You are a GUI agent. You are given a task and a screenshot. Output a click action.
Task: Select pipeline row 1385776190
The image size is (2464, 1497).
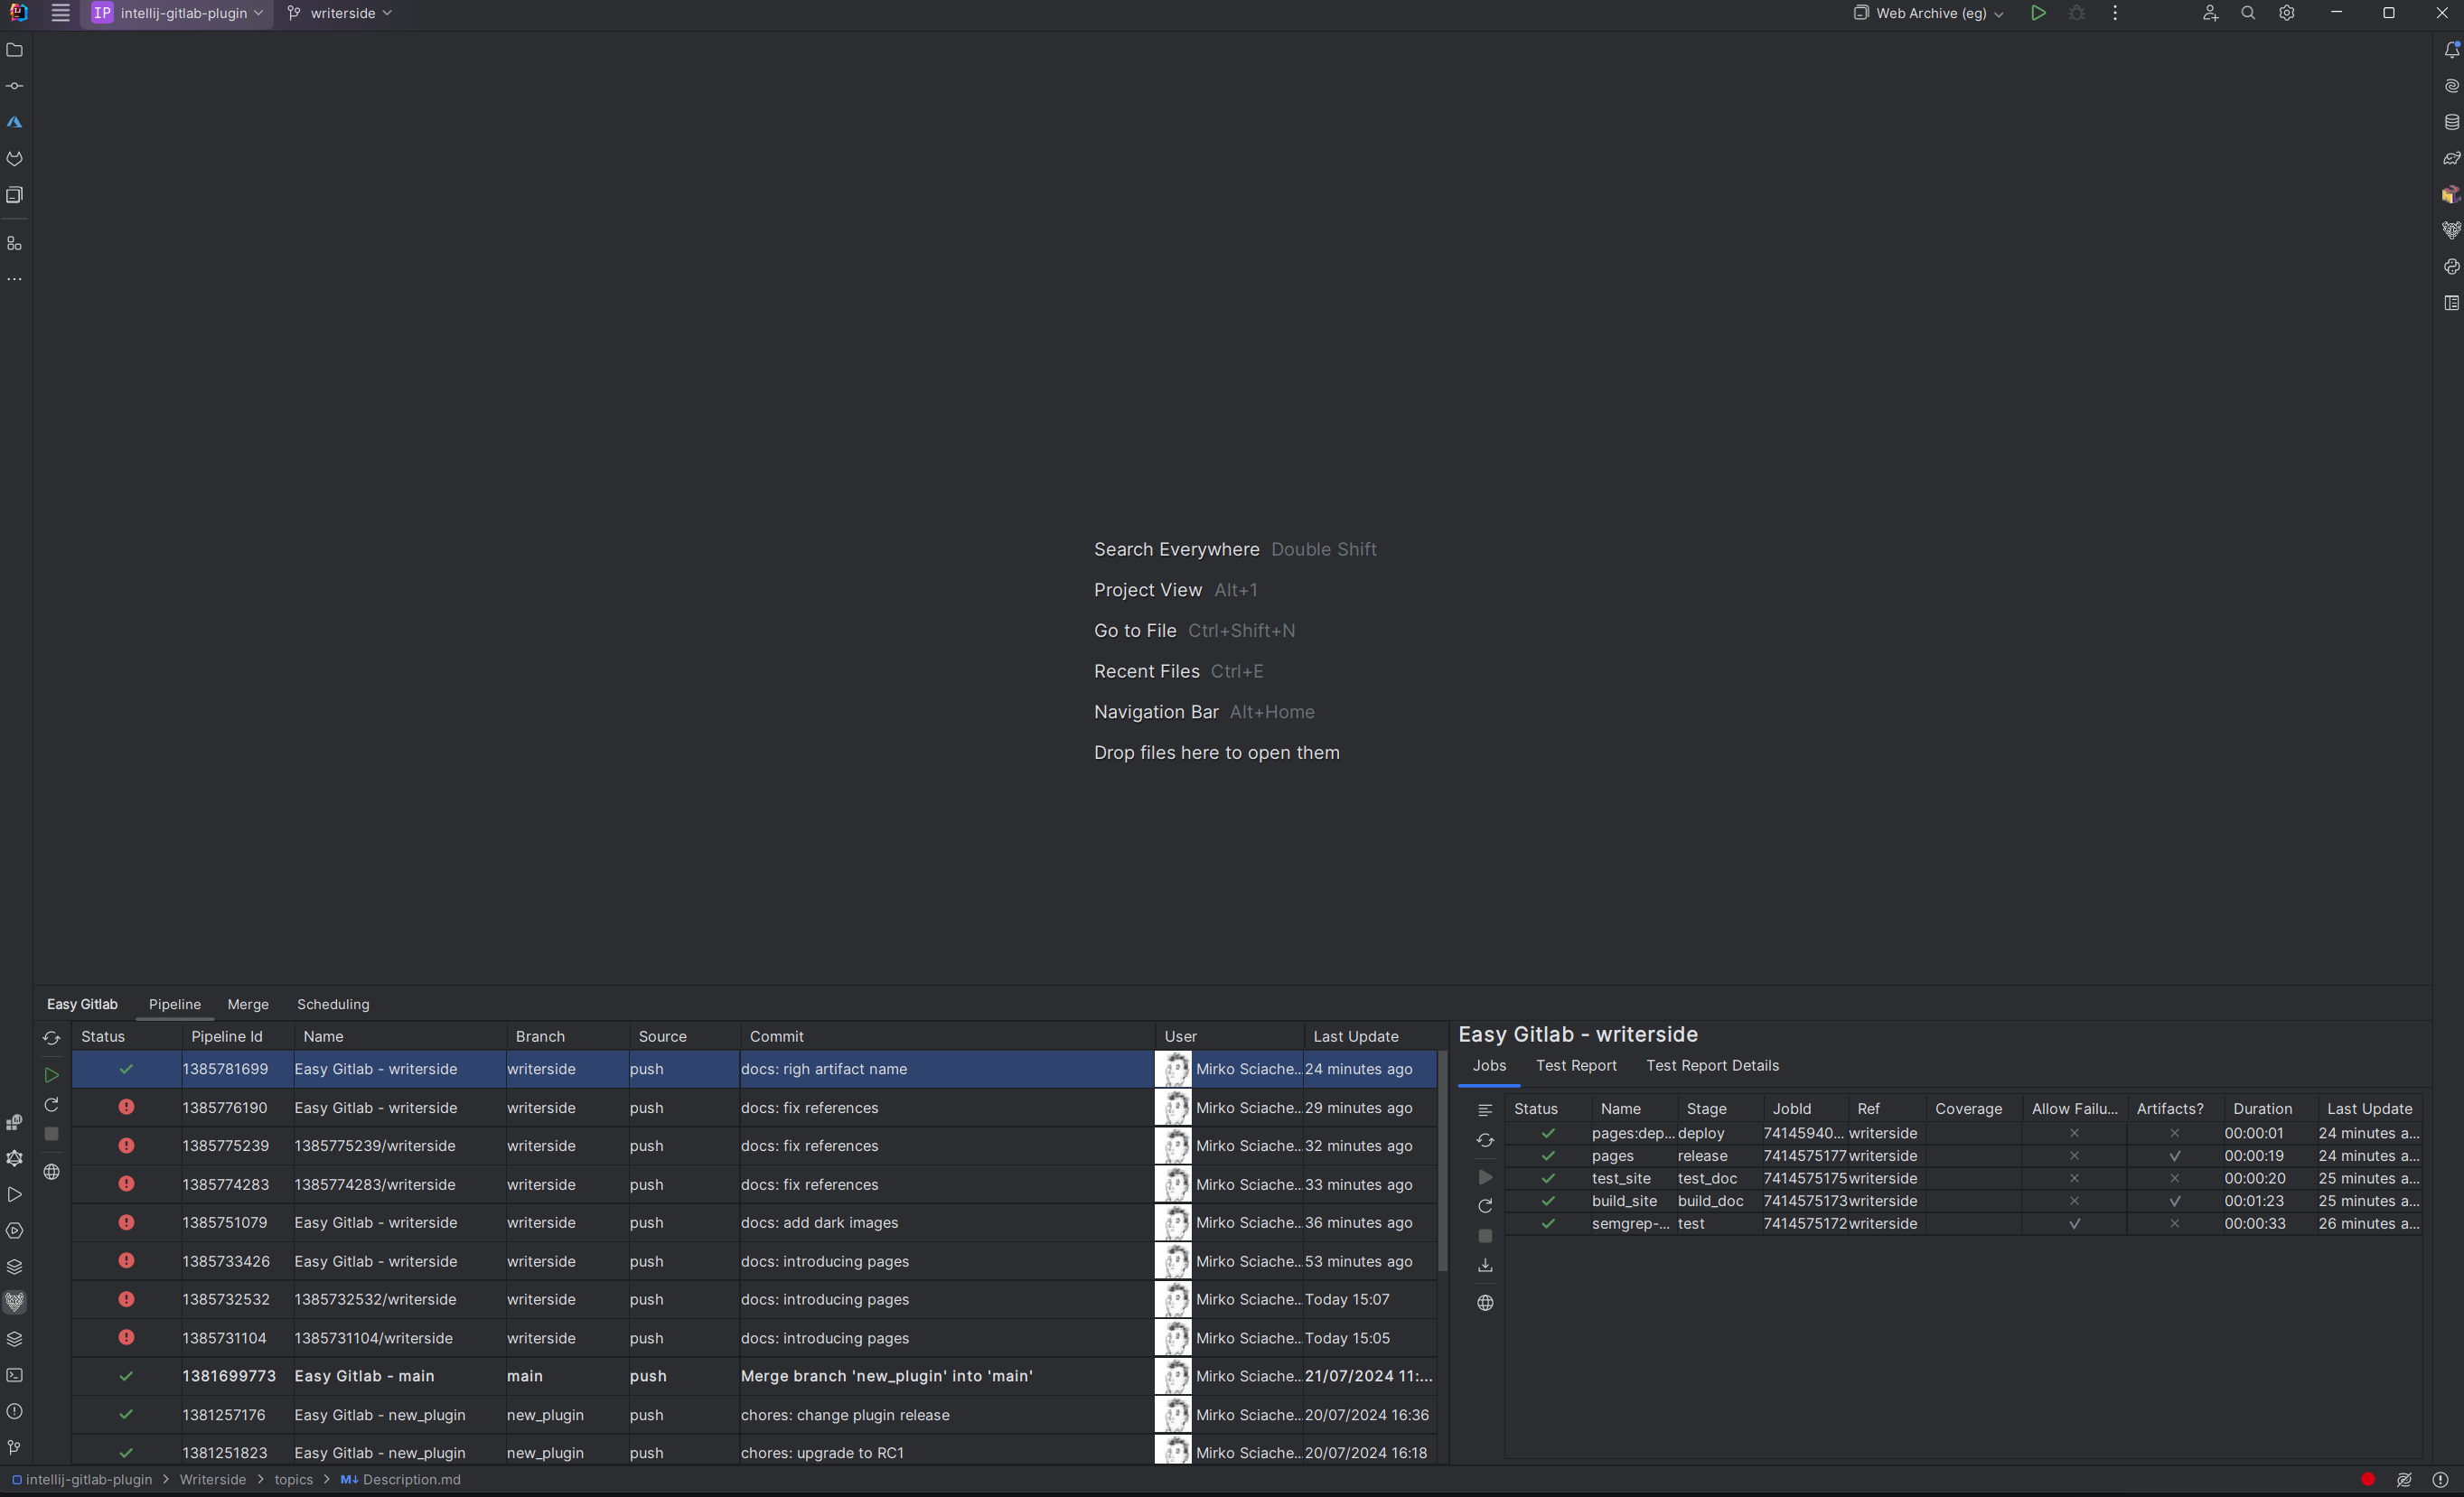pyautogui.click(x=754, y=1108)
